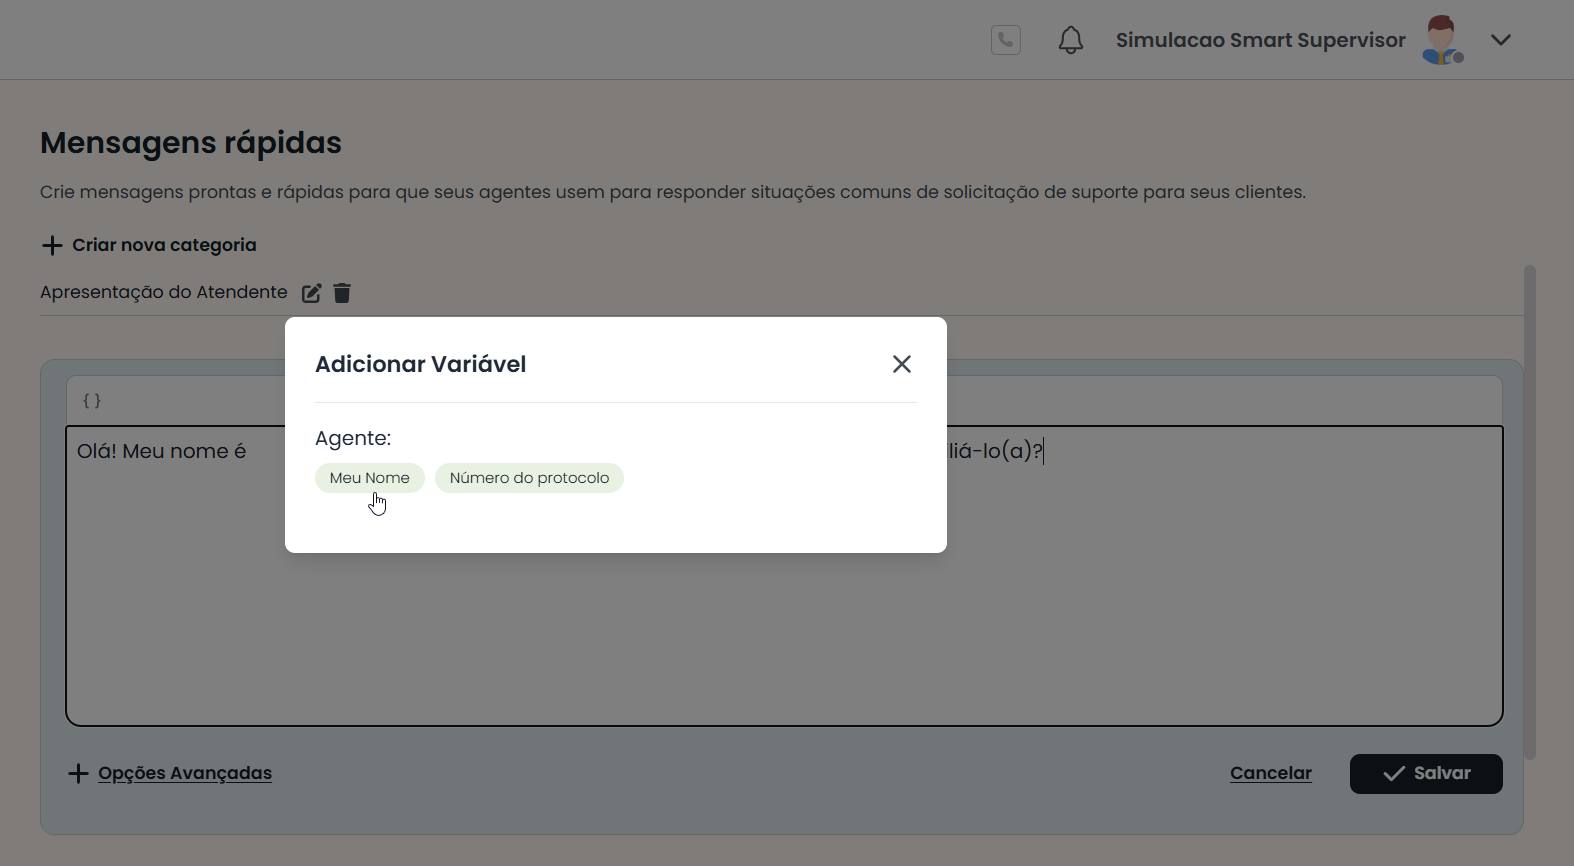
Task: Delete category using the trash icon
Action: 342,293
